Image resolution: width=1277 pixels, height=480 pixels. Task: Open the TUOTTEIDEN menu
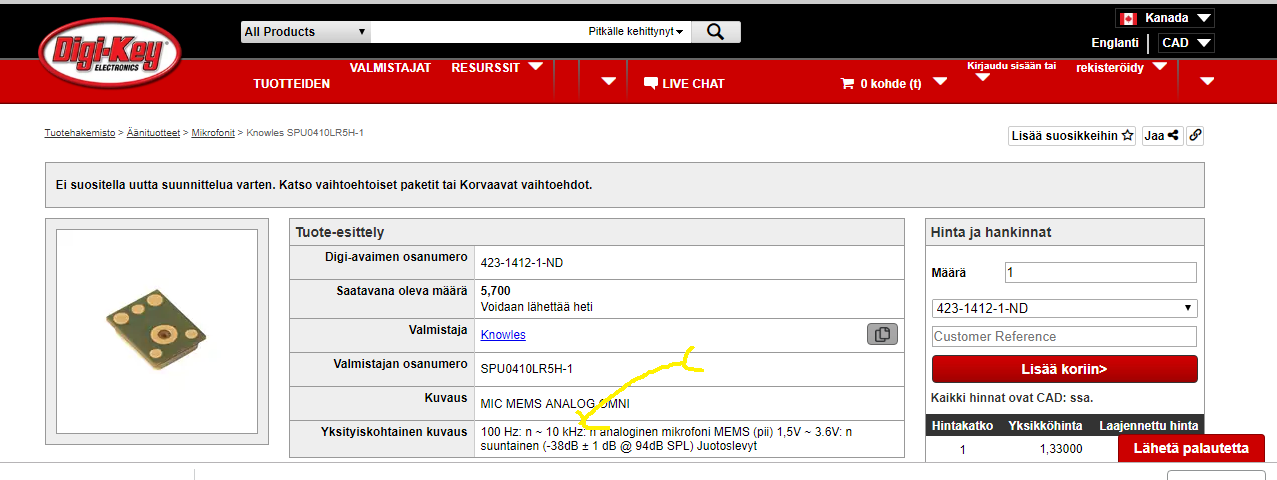pyautogui.click(x=291, y=84)
